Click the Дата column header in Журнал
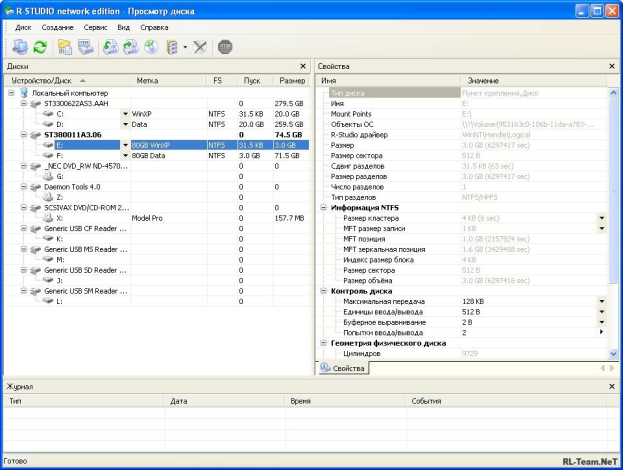Viewport: 623px width, 470px height. tap(225, 401)
